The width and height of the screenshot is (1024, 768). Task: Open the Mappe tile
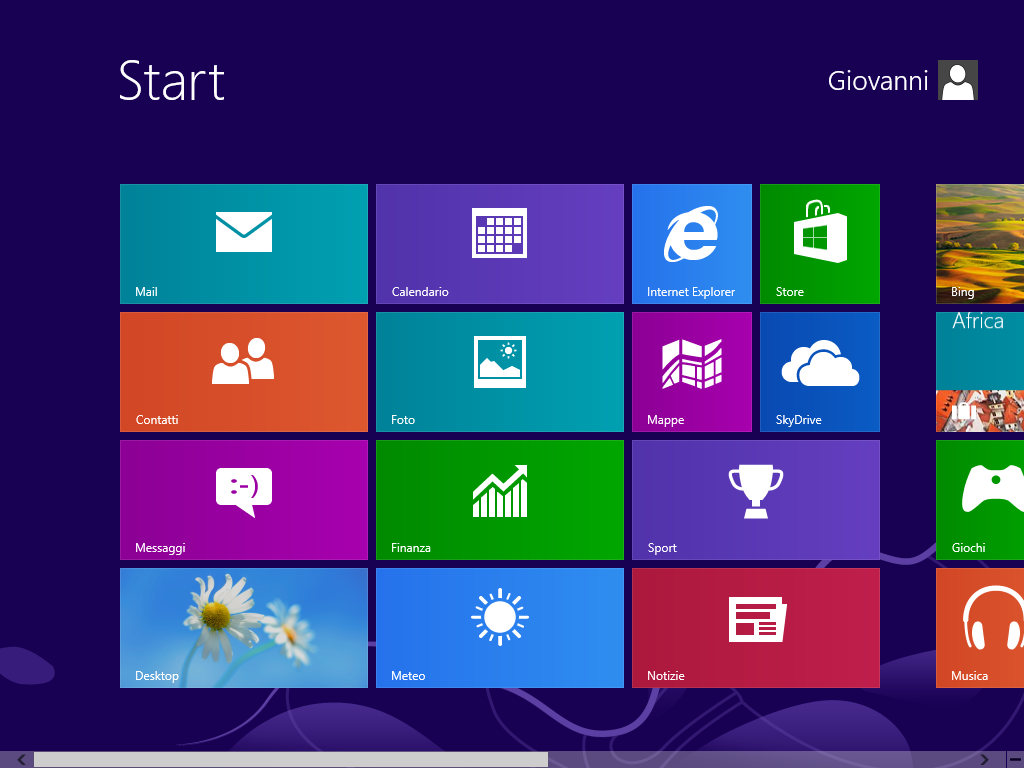[x=692, y=372]
